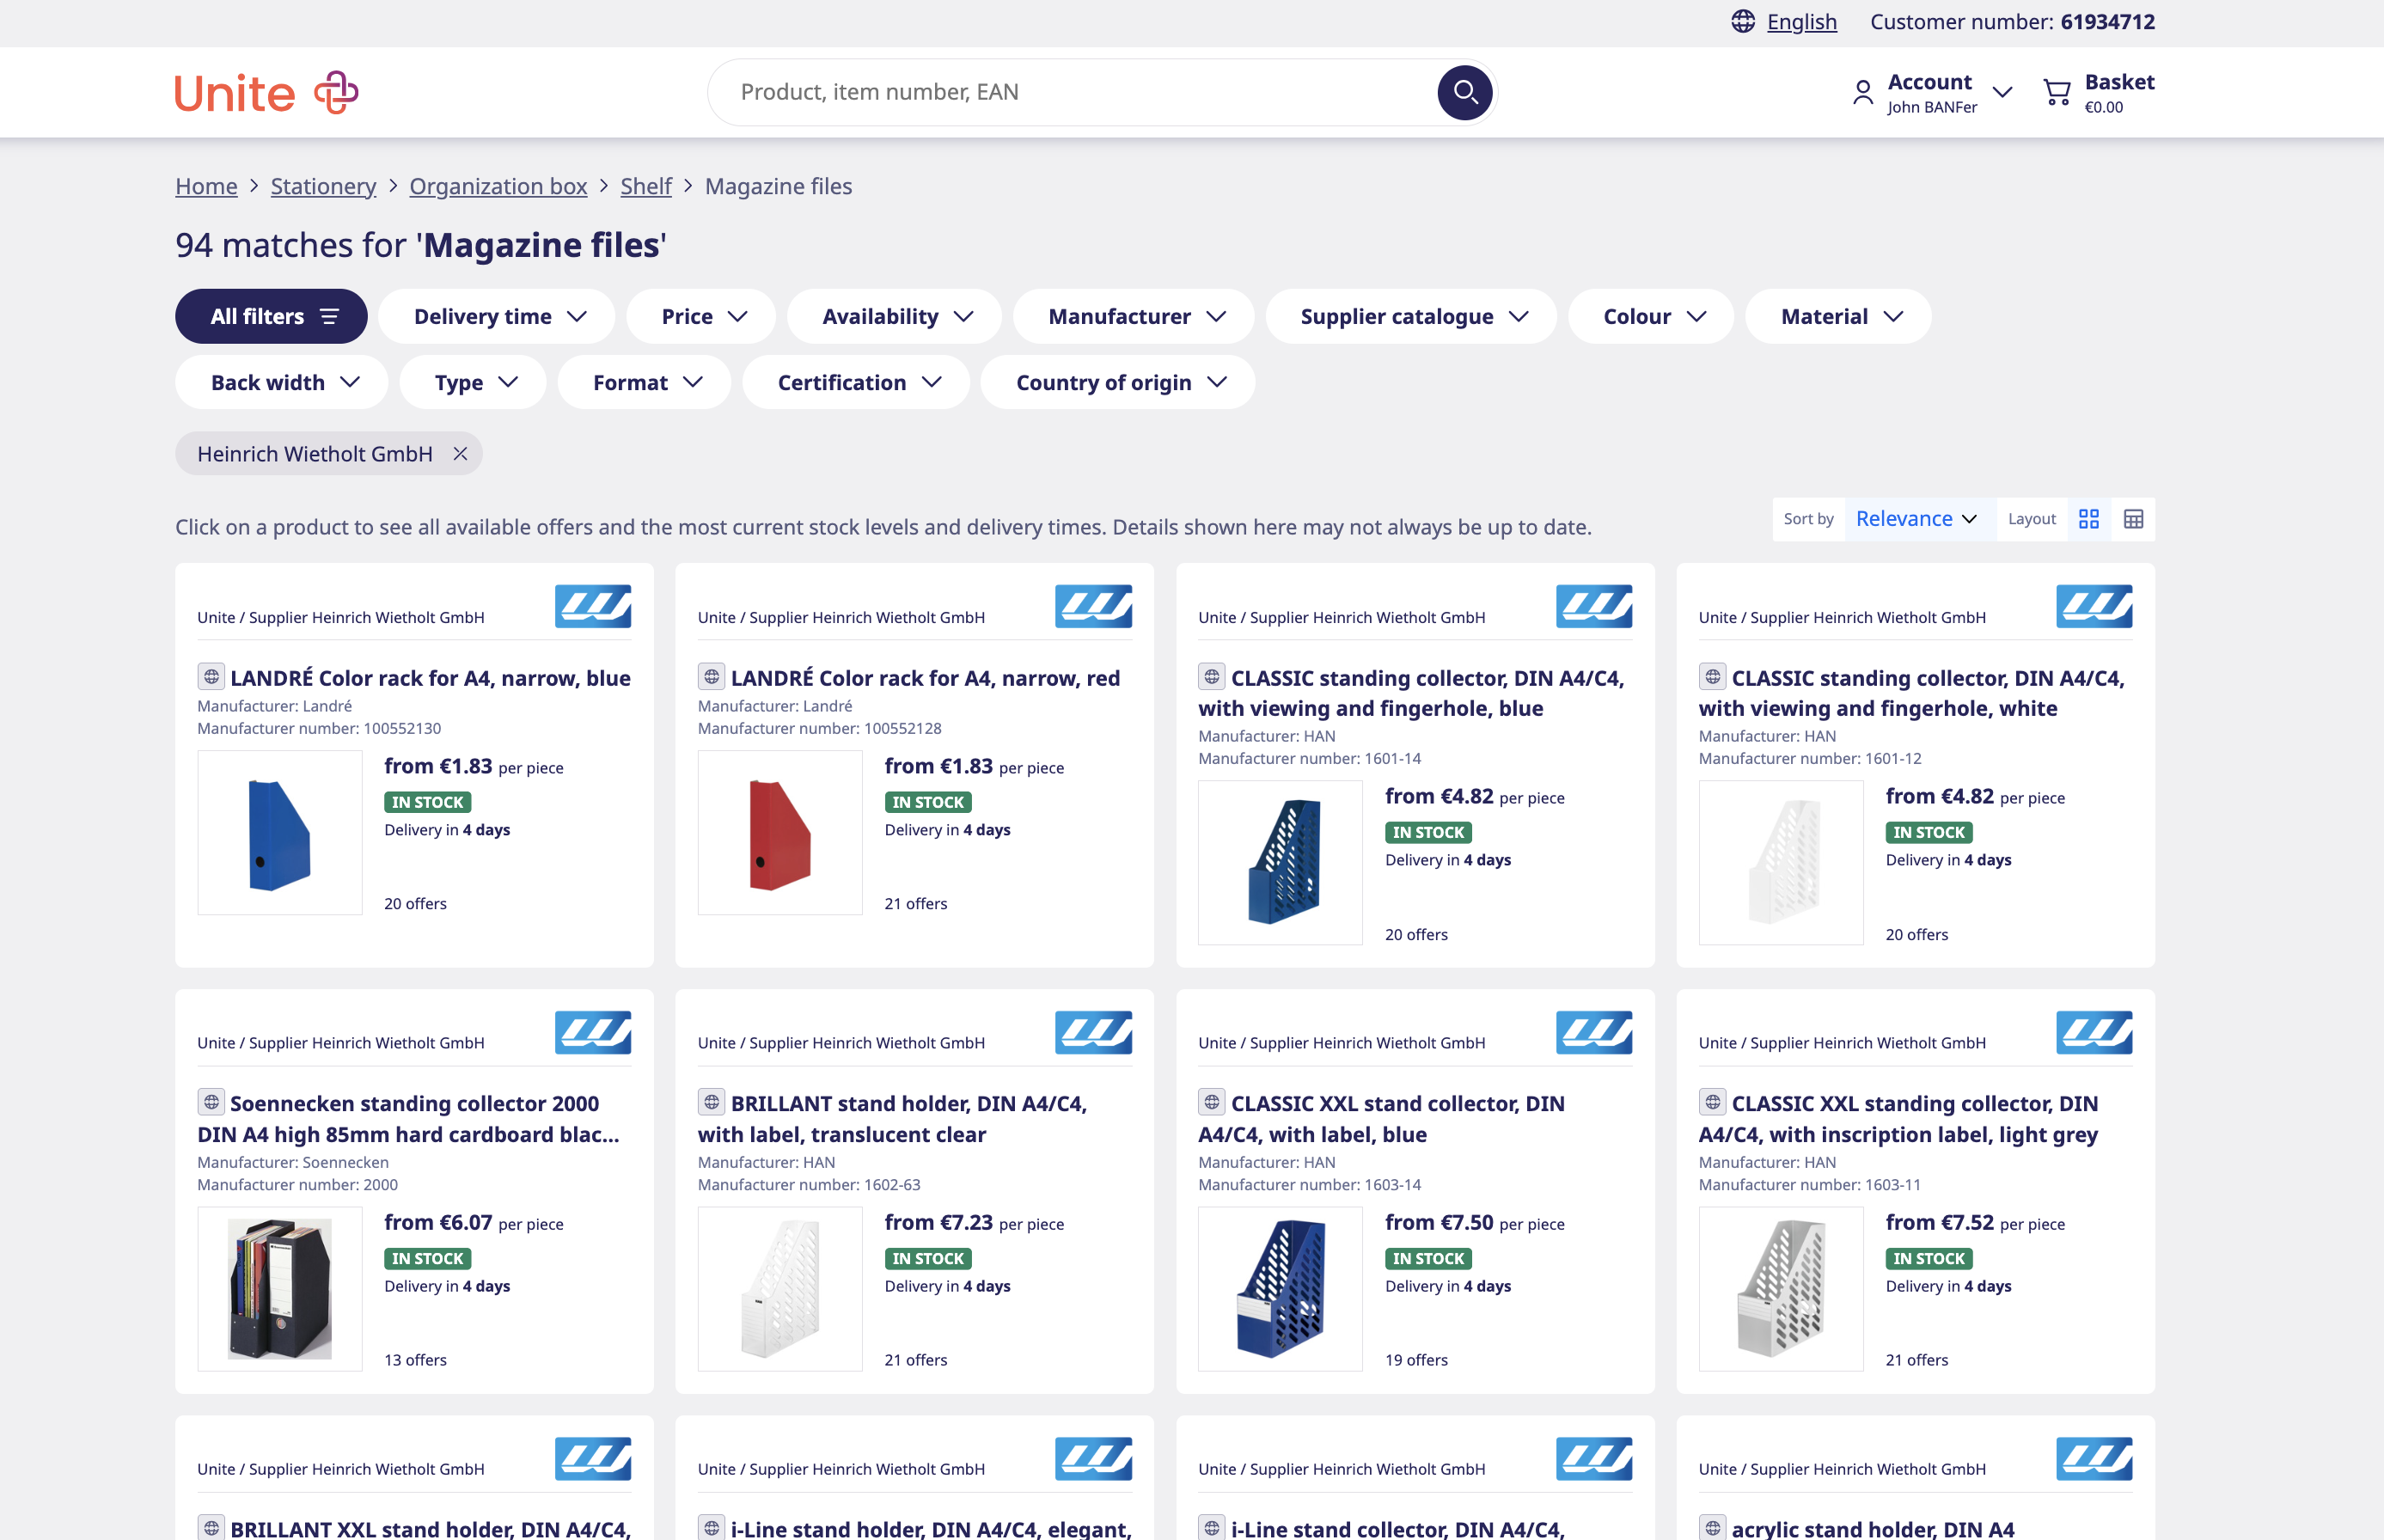The height and width of the screenshot is (1540, 2384).
Task: Click supplier logo on CLASSIC blue collector card
Action: 1594,606
